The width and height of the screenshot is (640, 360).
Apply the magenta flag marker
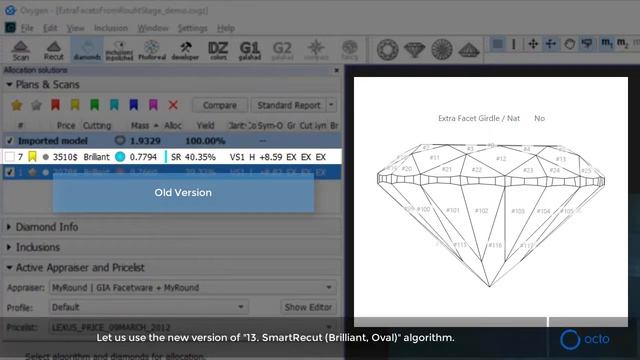pyautogui.click(x=153, y=105)
